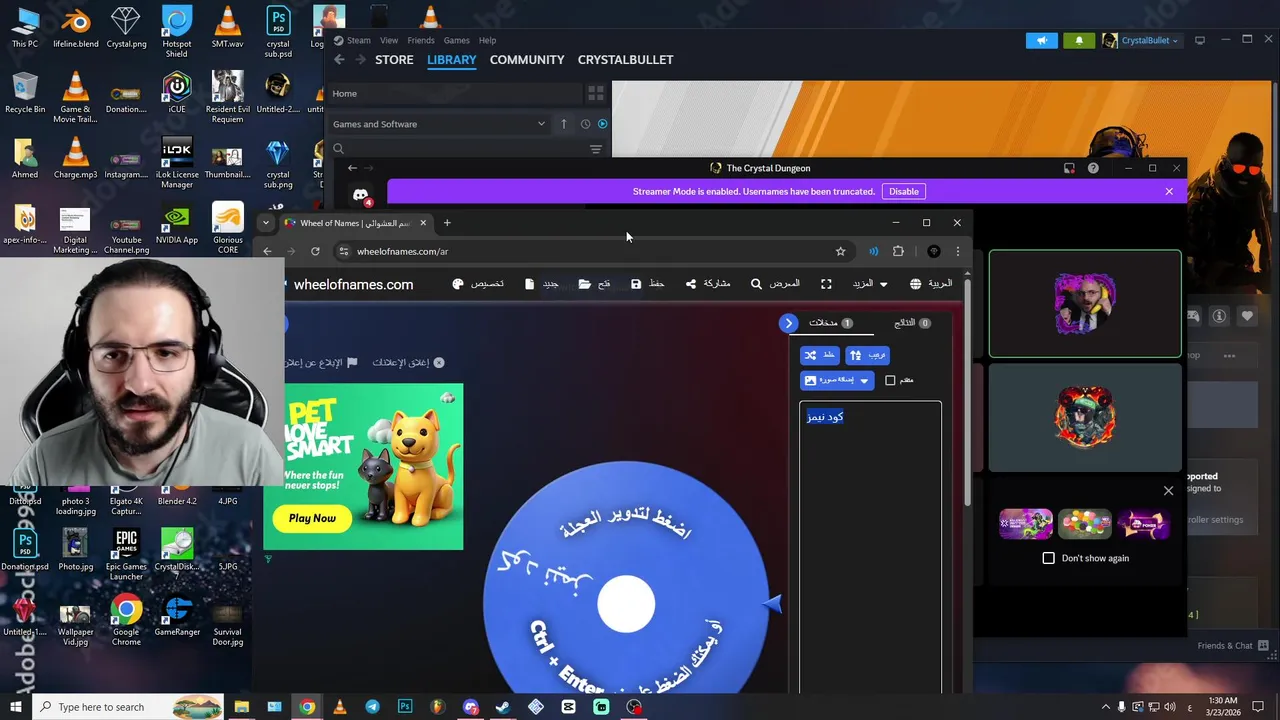Switch to the results tab showing 0

point(911,323)
